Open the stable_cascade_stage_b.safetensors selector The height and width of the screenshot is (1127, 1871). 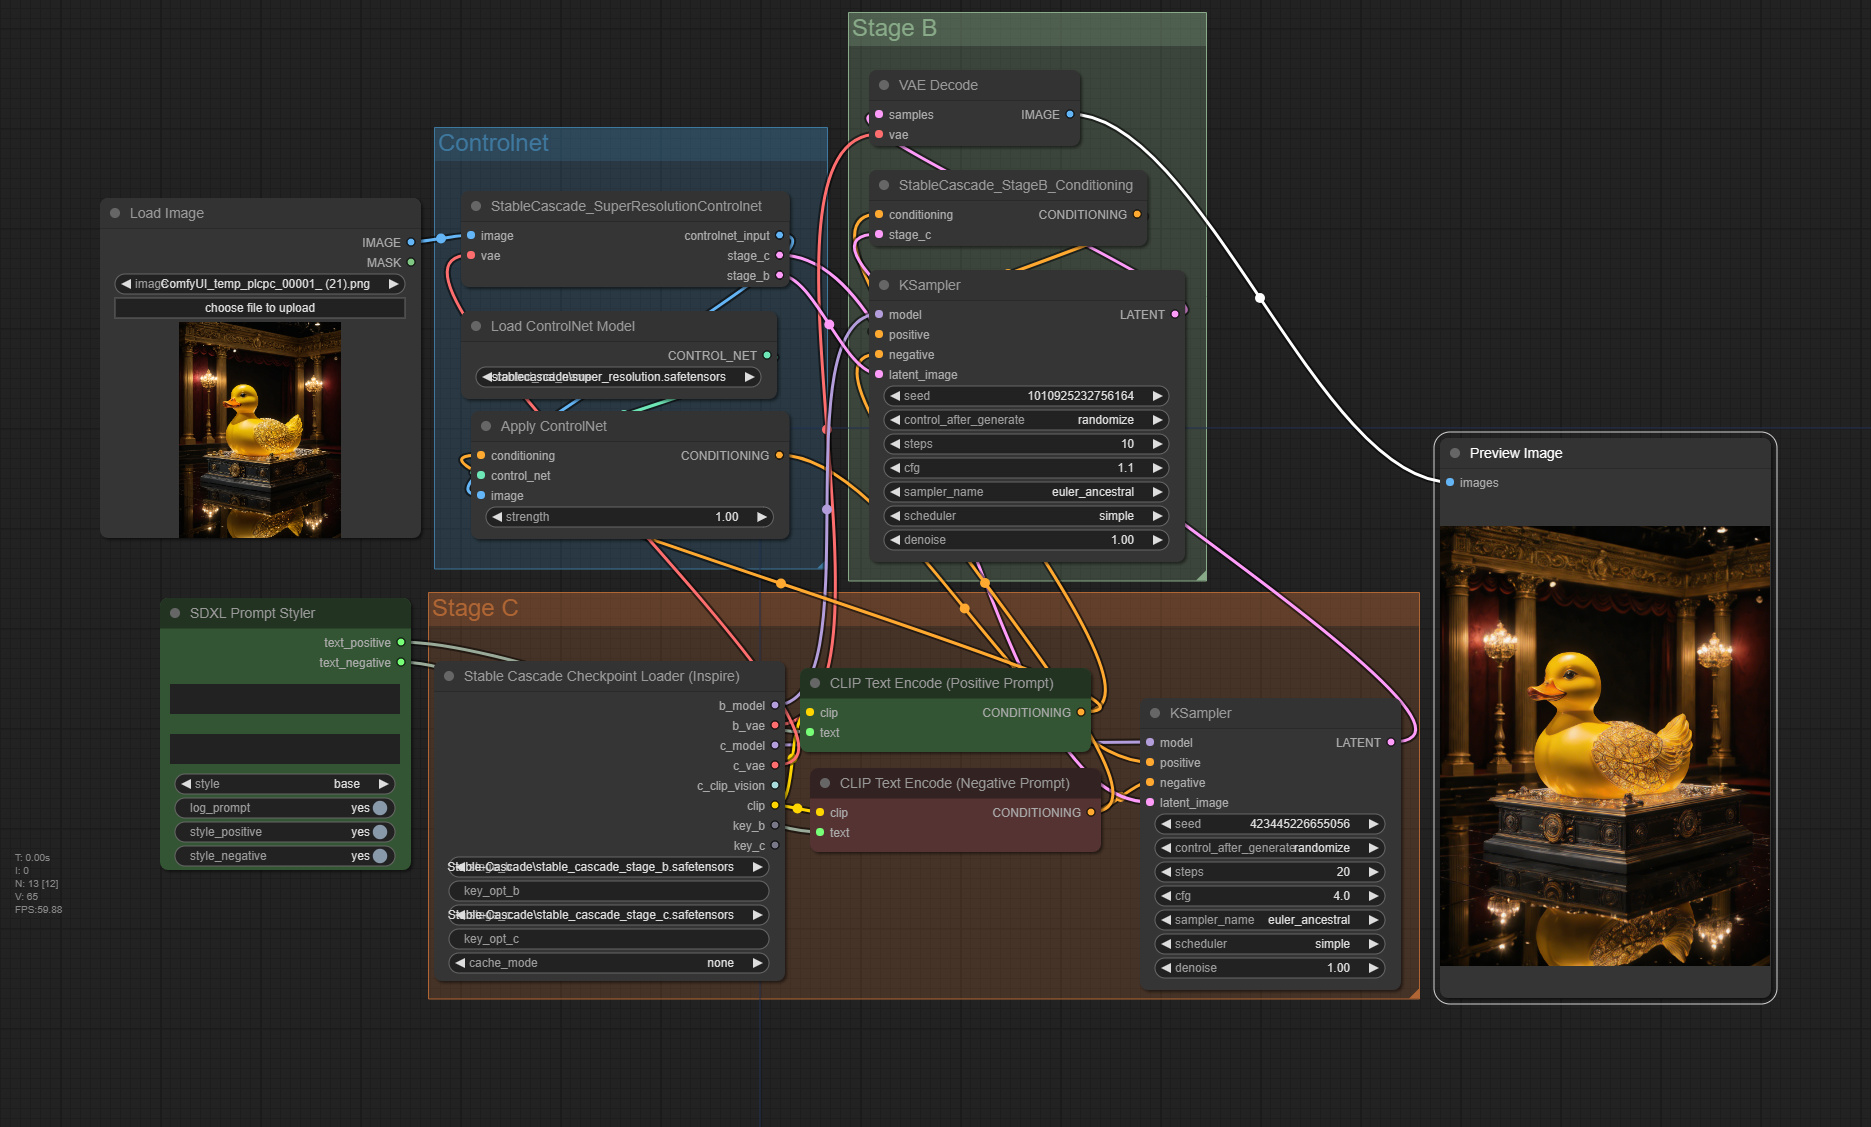[608, 867]
